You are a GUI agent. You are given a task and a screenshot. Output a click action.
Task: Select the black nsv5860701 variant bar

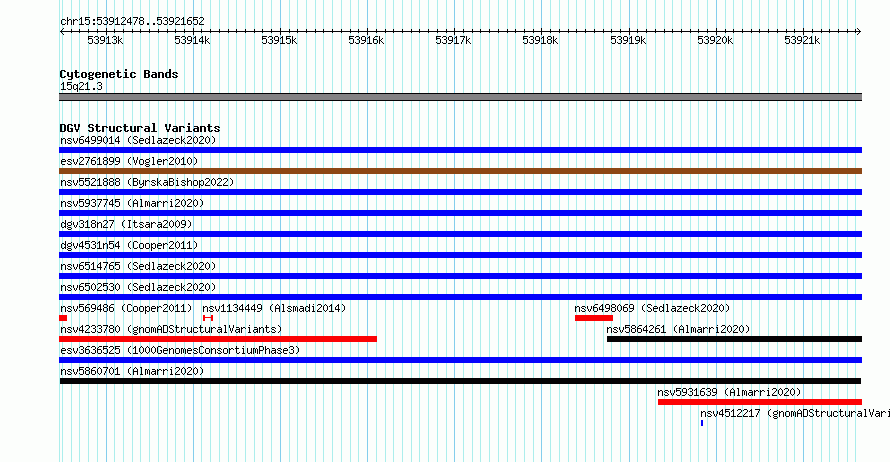[x=460, y=381]
